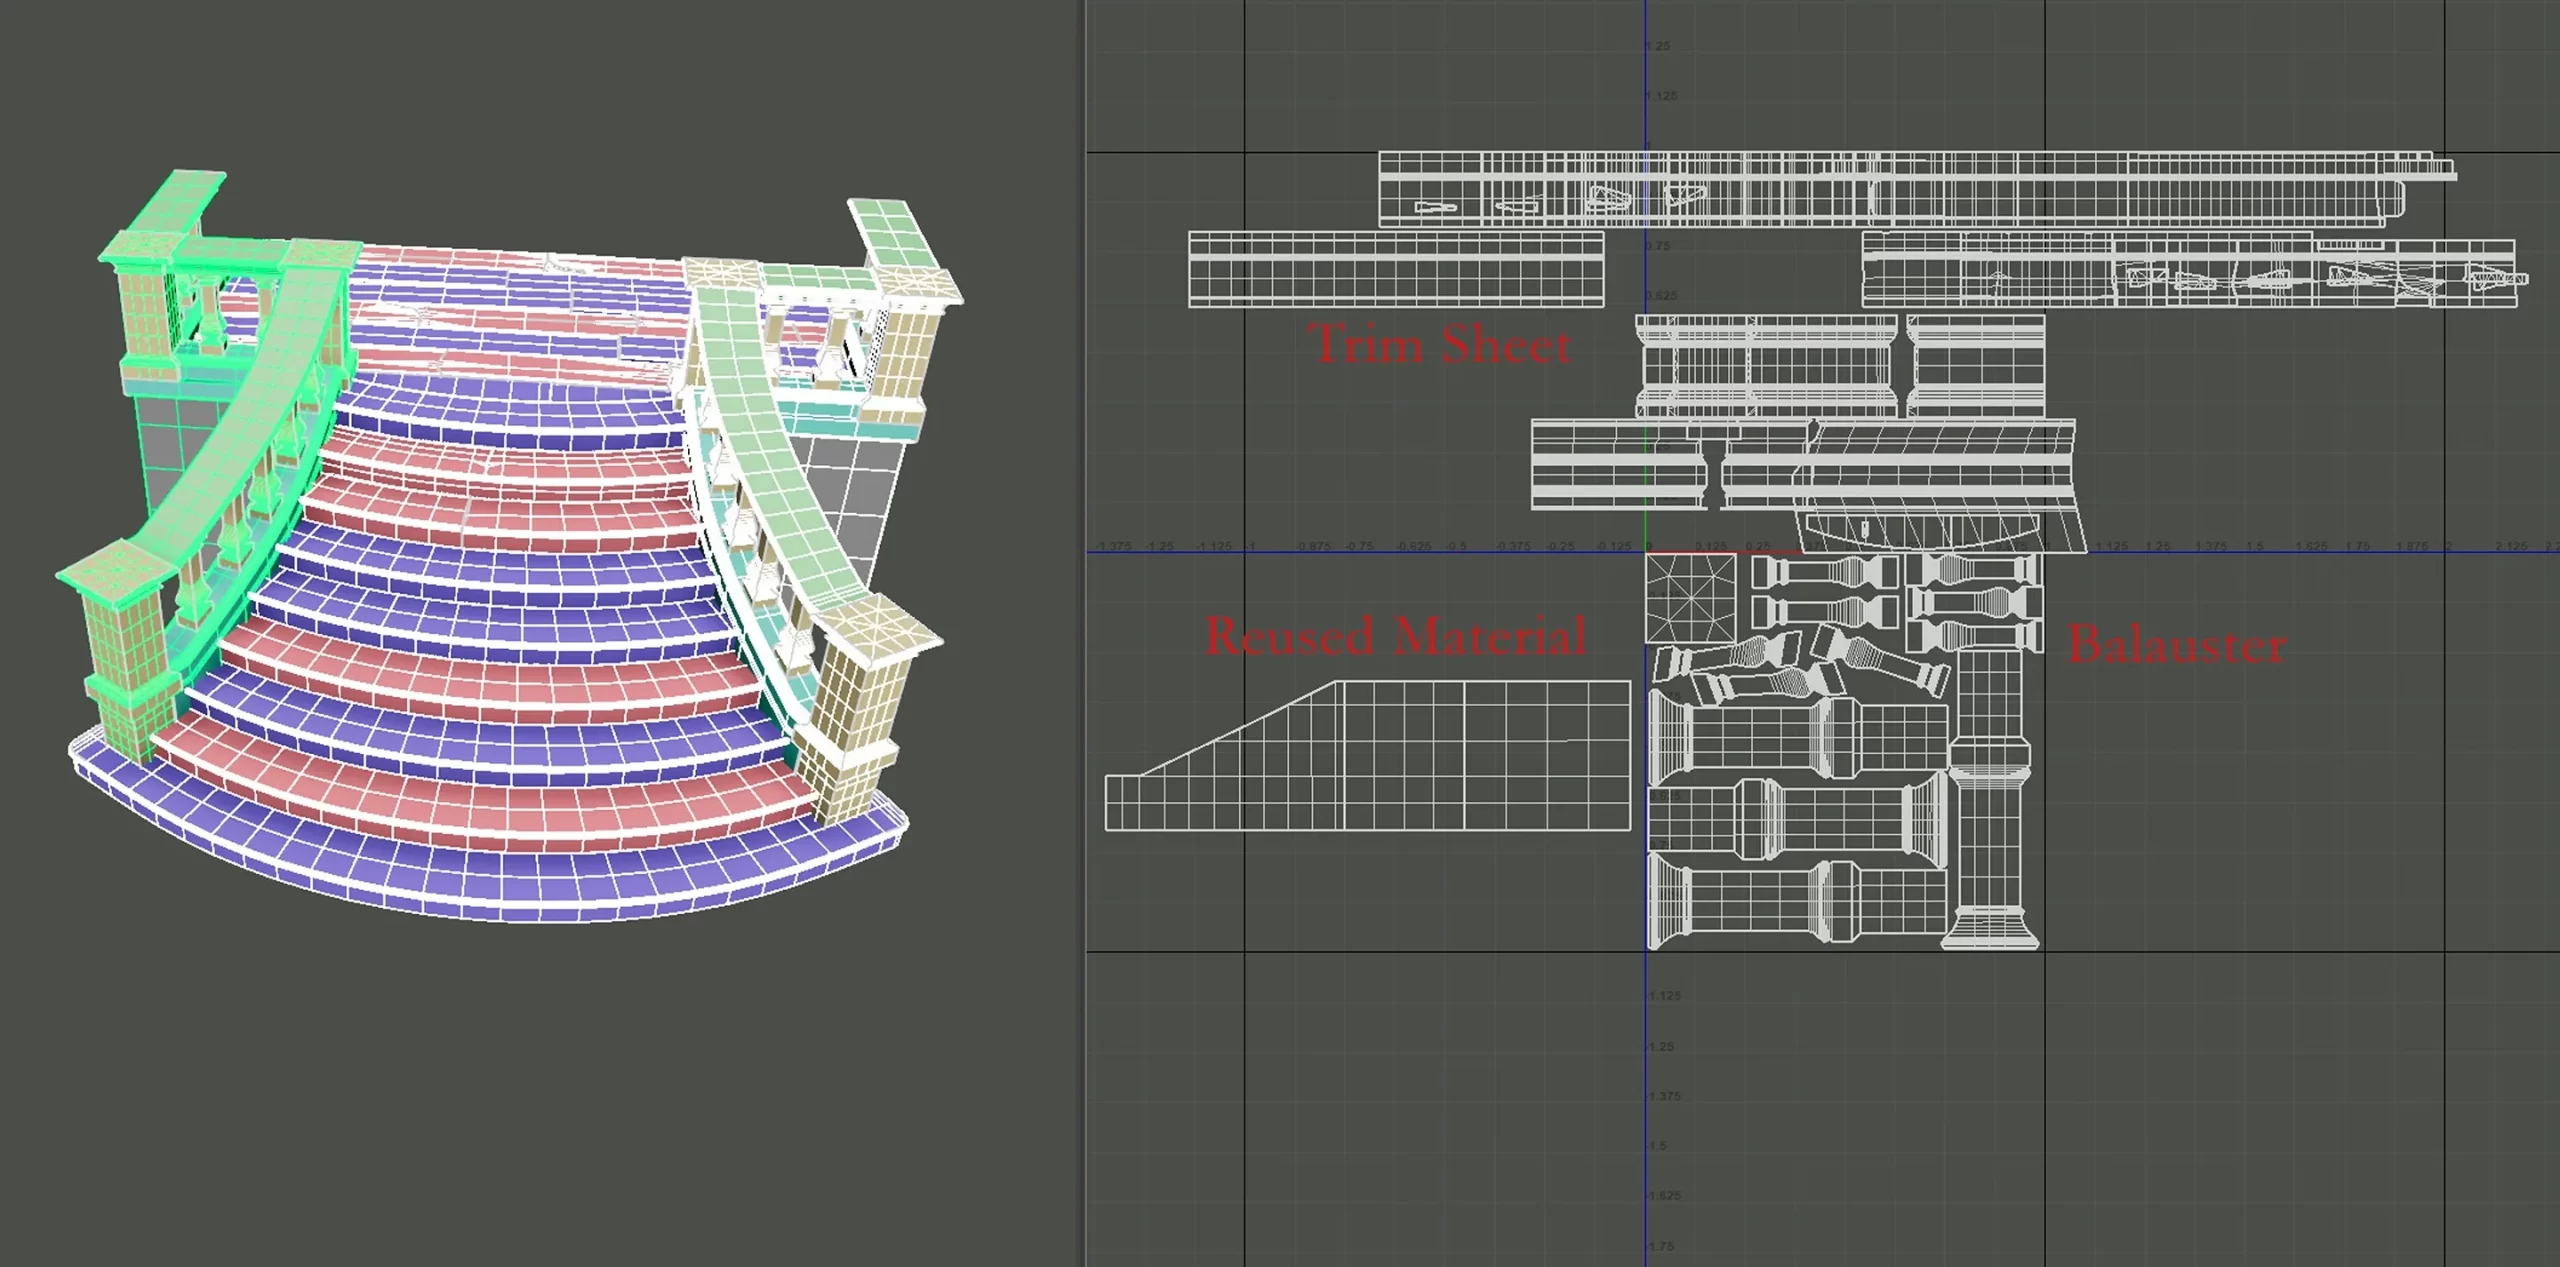Click the red "Reused Material" text label
2560x1267 pixels.
[x=1395, y=636]
